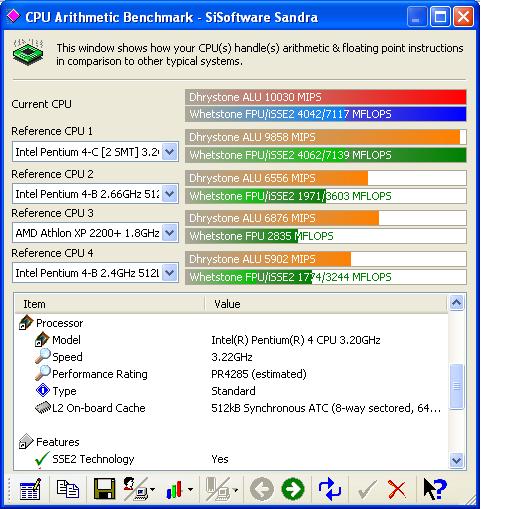
Task: Click the Dhrystone ALU 9858 MIPS bar
Action: (326, 137)
